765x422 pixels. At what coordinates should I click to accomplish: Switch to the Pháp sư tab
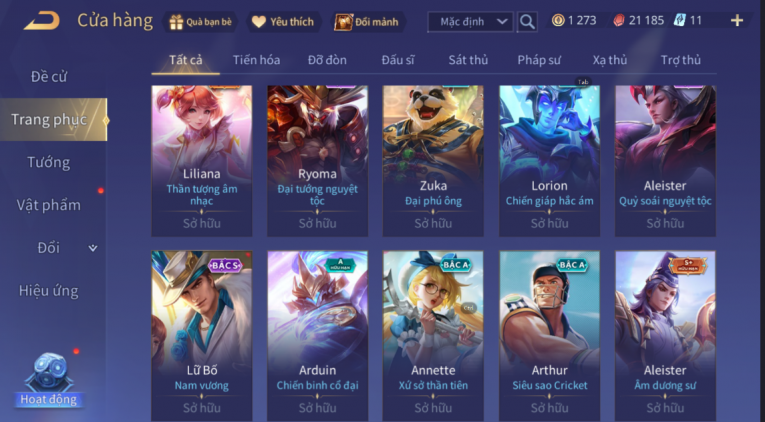(539, 60)
